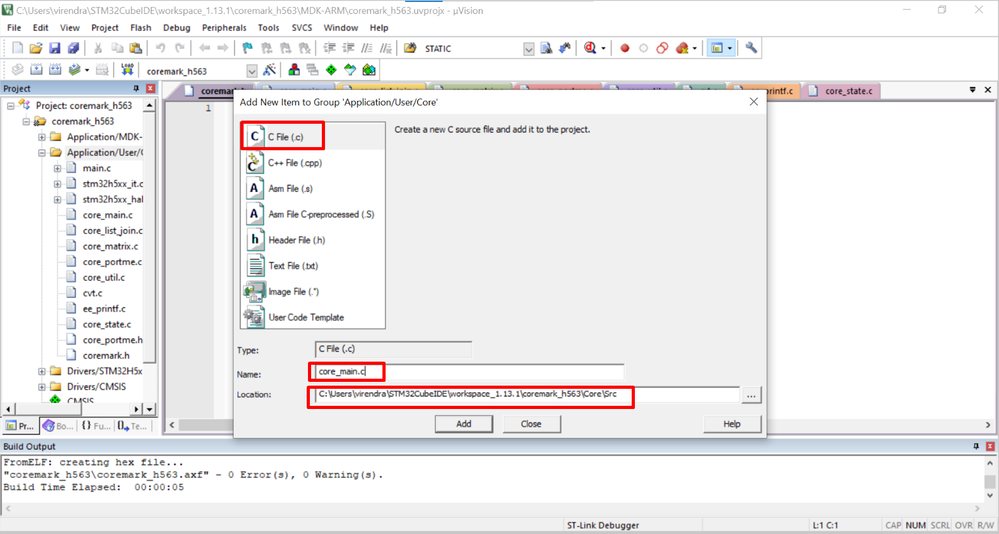Click the Build target icon

(x=36, y=69)
